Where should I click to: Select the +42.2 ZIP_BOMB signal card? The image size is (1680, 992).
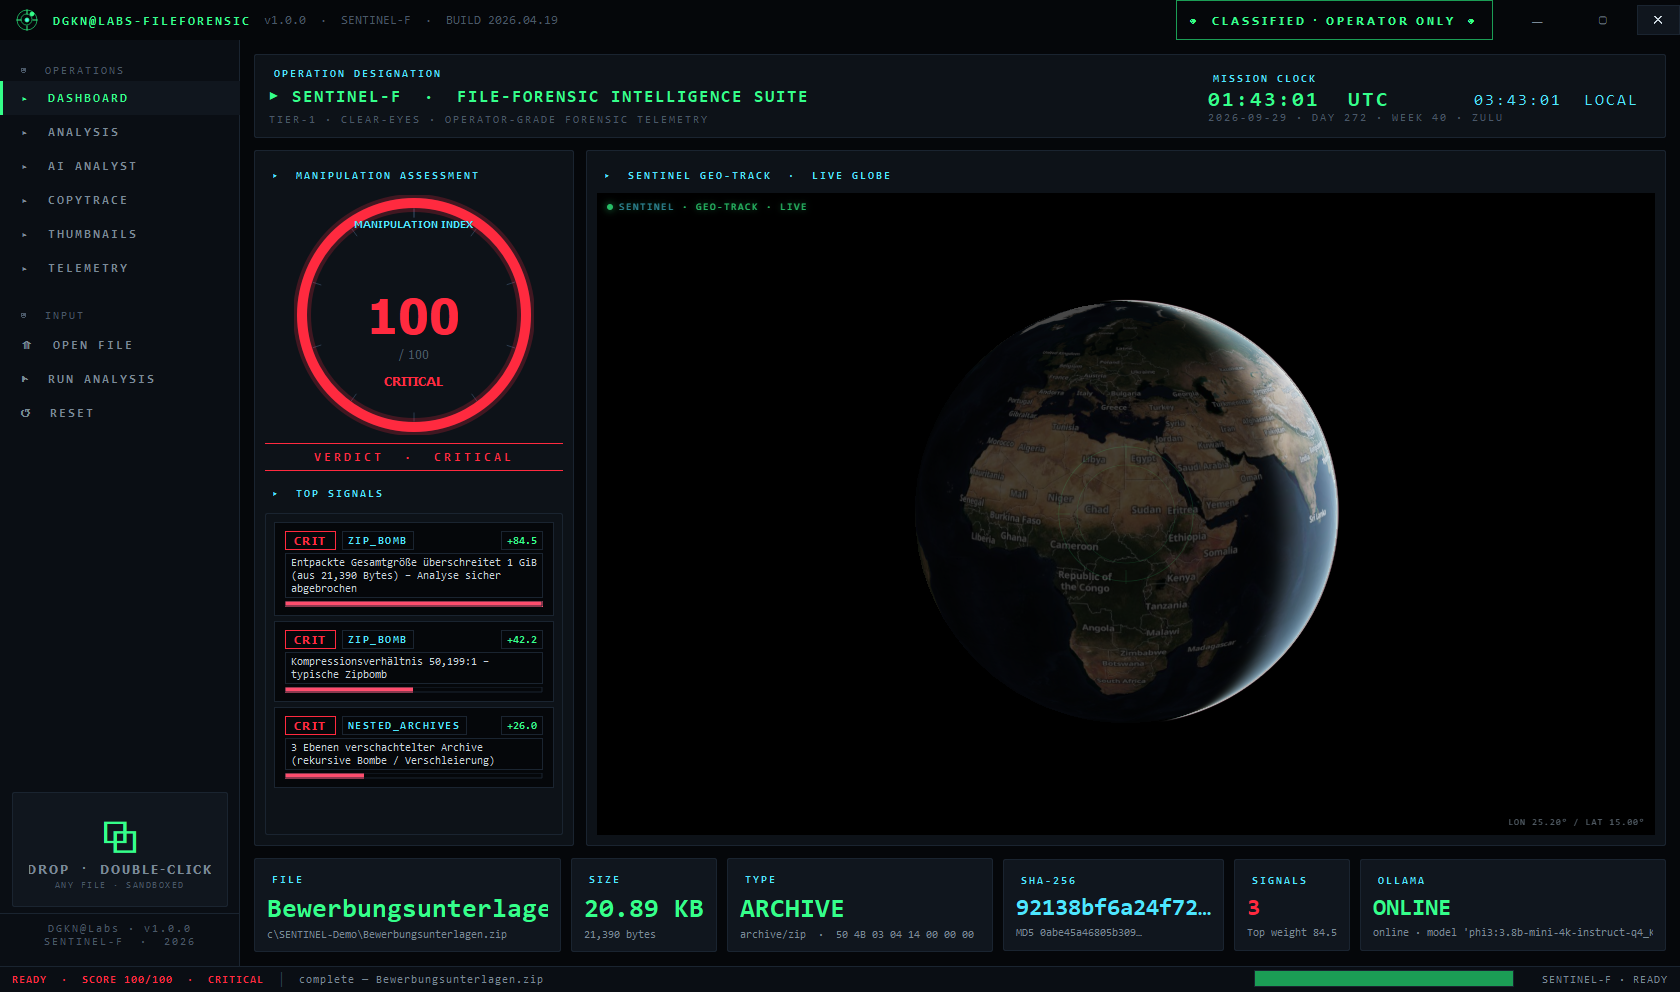tap(414, 662)
